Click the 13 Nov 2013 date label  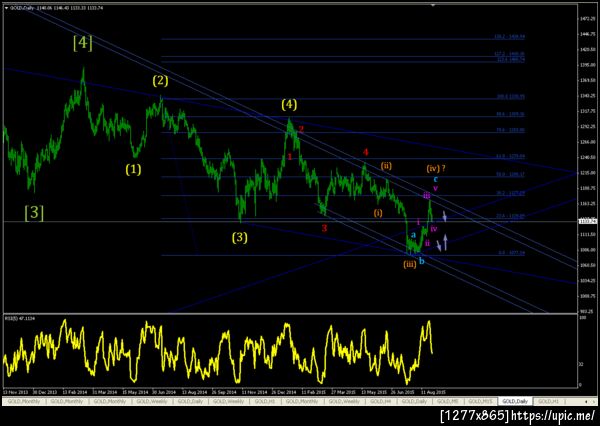(15, 392)
